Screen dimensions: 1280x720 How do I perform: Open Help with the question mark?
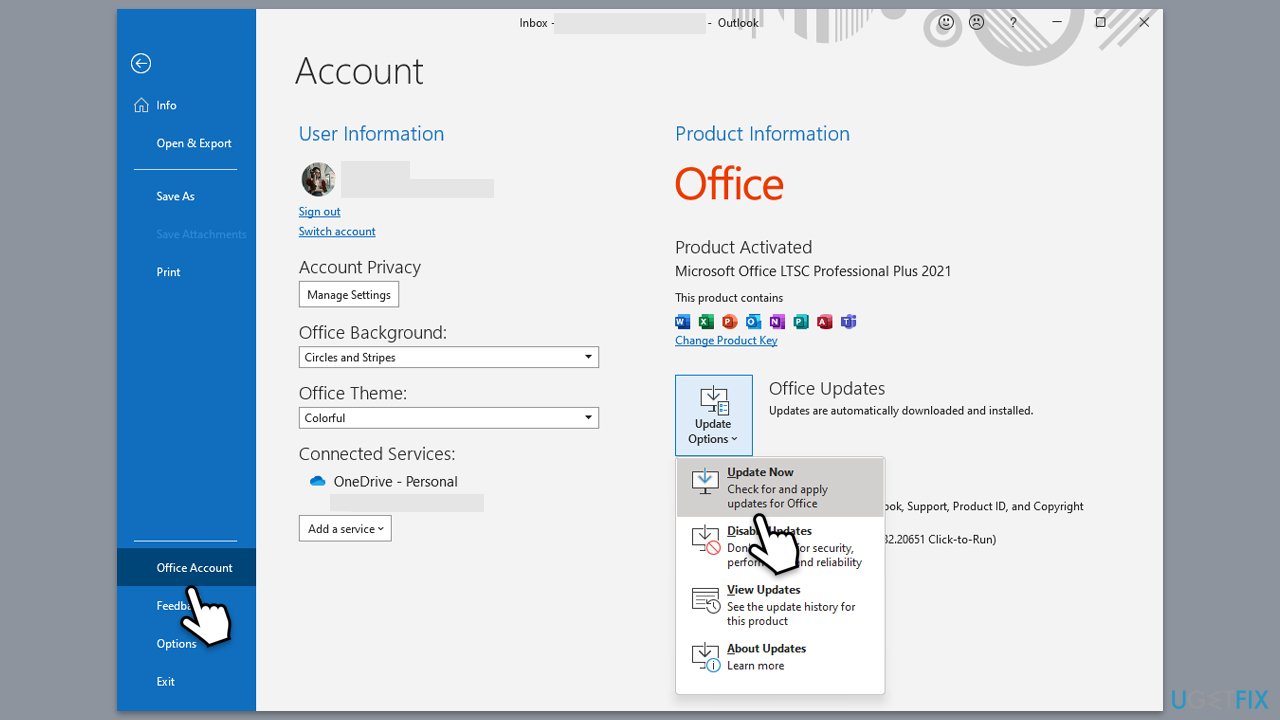click(1013, 22)
